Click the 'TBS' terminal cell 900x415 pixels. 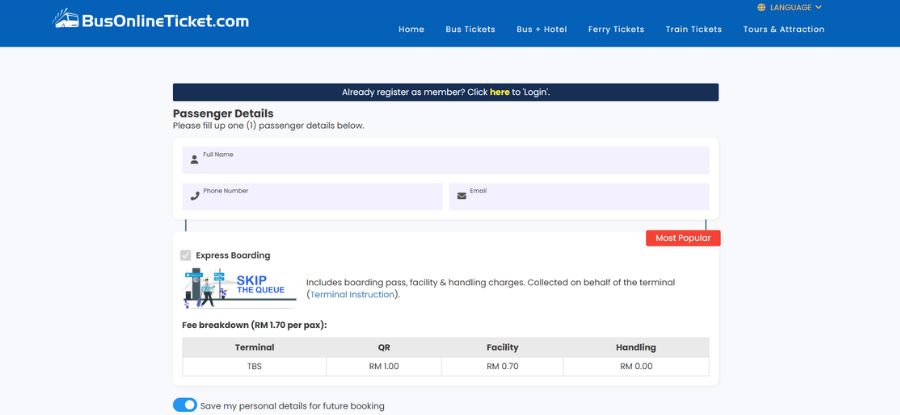tap(254, 366)
